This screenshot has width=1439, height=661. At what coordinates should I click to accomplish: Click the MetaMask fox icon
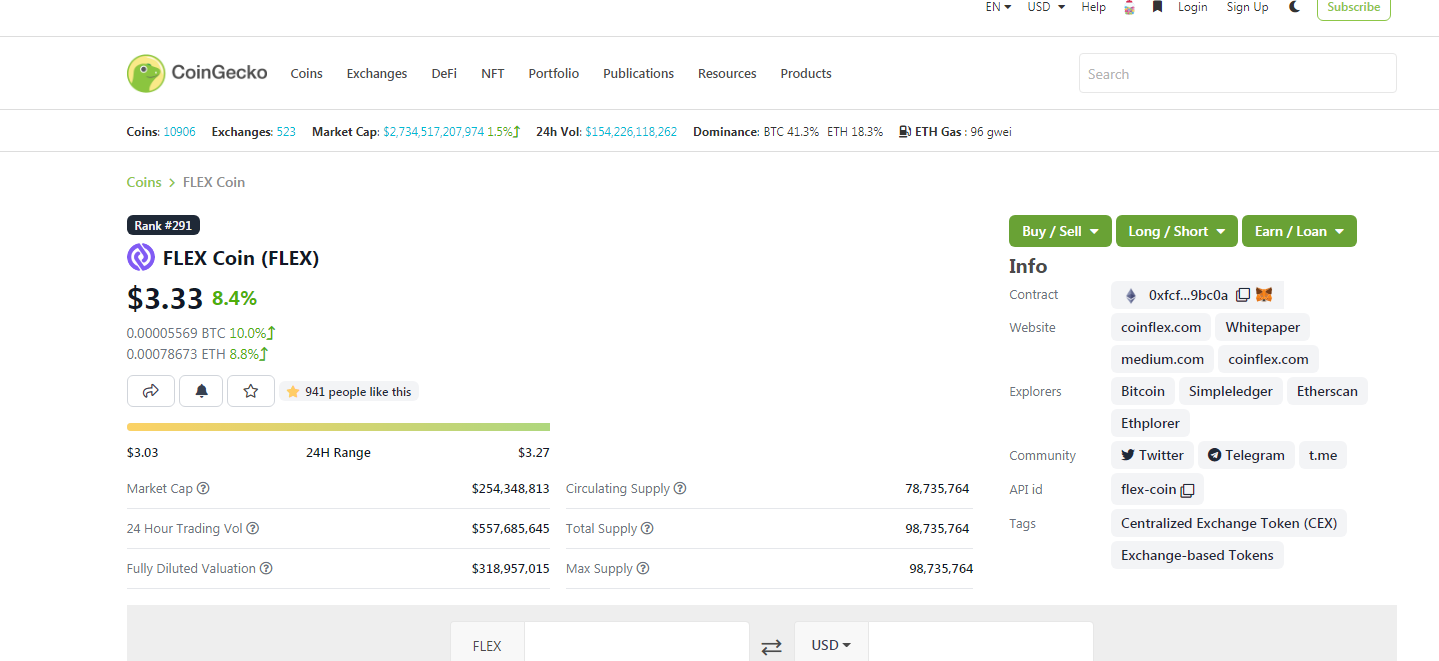[1264, 295]
